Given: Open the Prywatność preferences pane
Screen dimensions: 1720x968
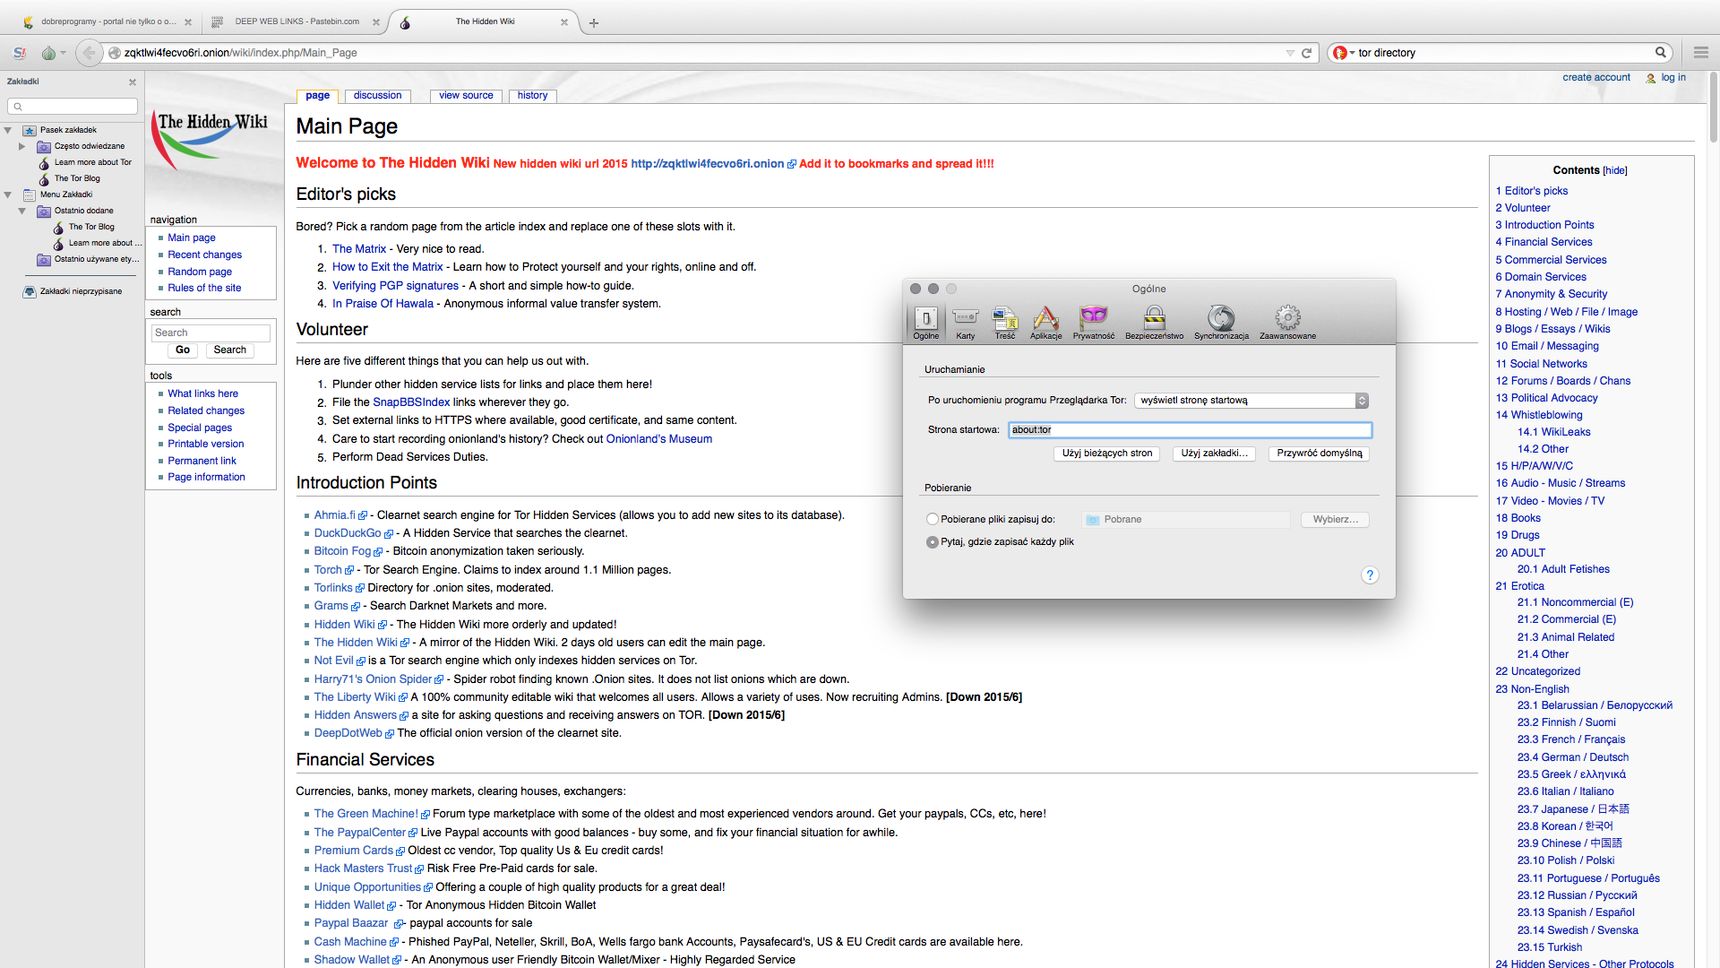Looking at the screenshot, I should tap(1093, 322).
